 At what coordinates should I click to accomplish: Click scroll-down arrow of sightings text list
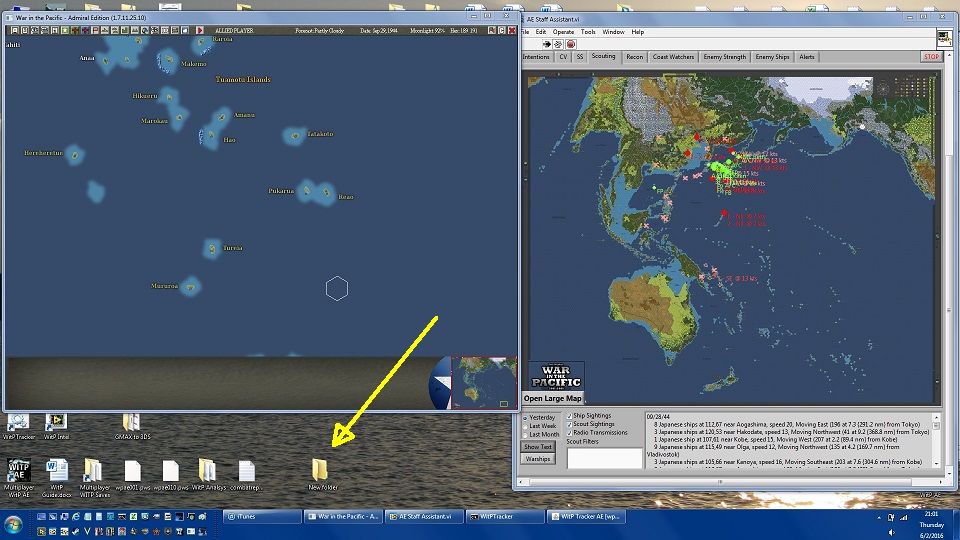[936, 464]
